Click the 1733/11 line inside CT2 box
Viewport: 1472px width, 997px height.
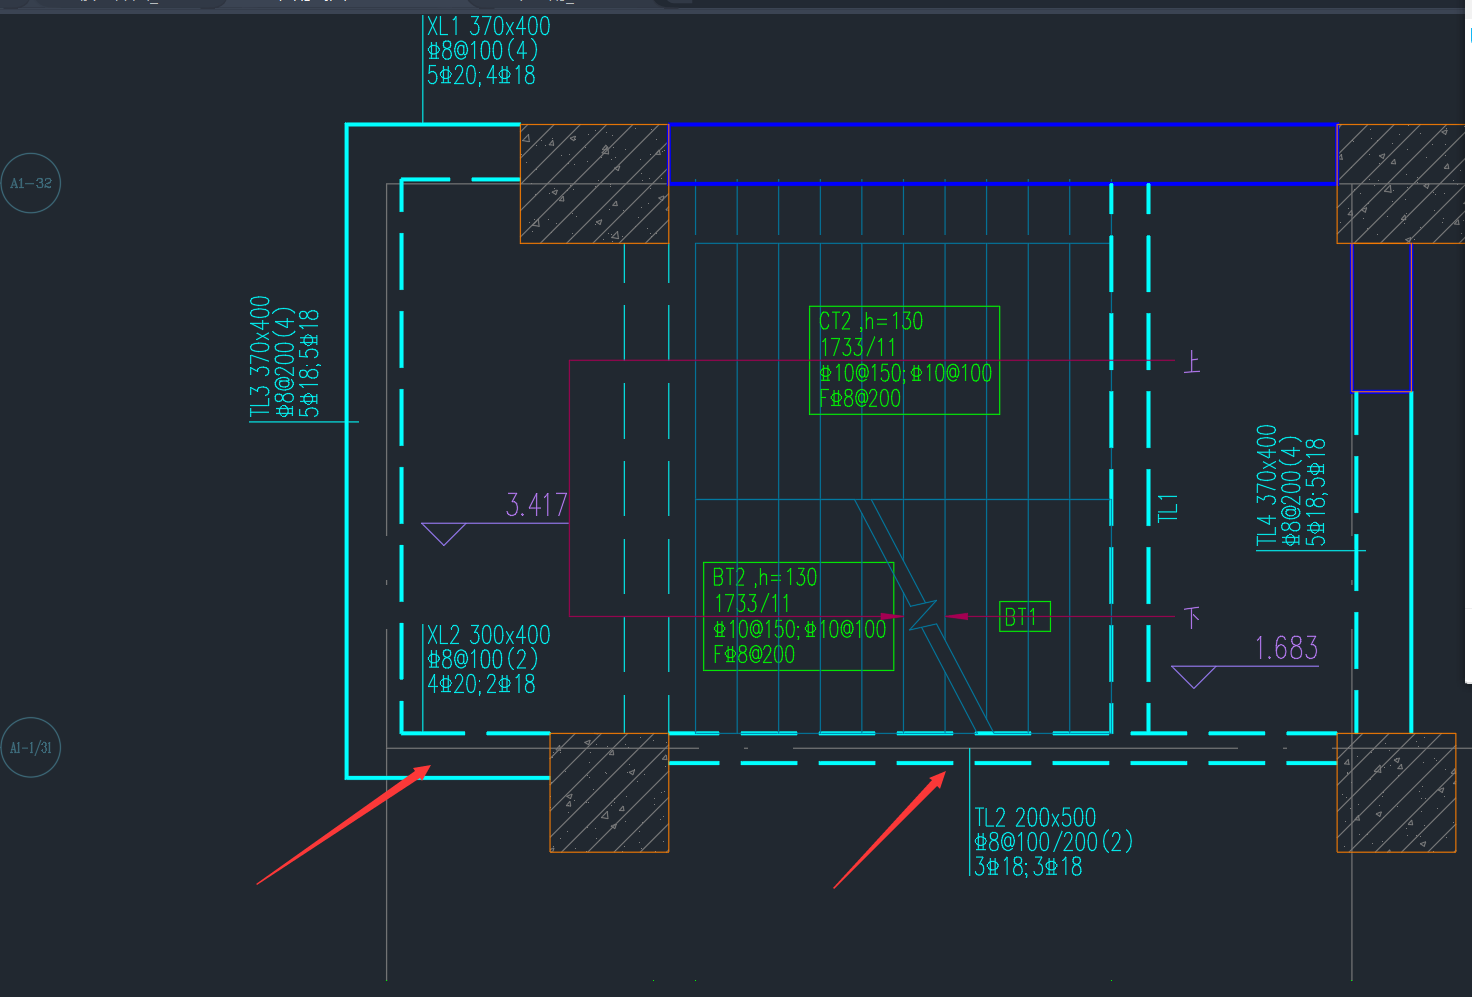point(858,347)
